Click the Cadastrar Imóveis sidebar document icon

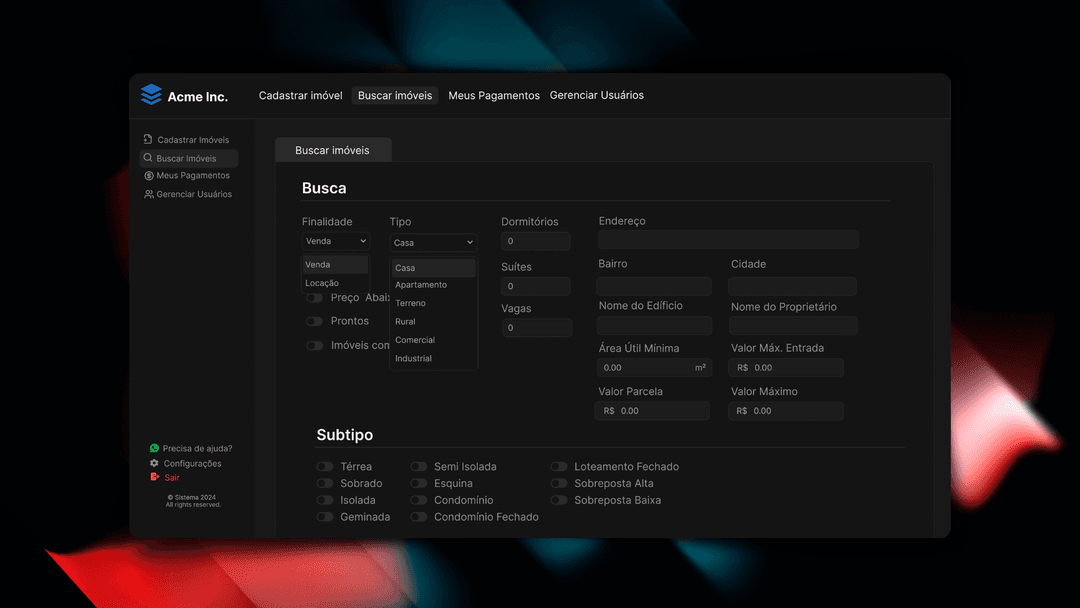click(x=148, y=140)
